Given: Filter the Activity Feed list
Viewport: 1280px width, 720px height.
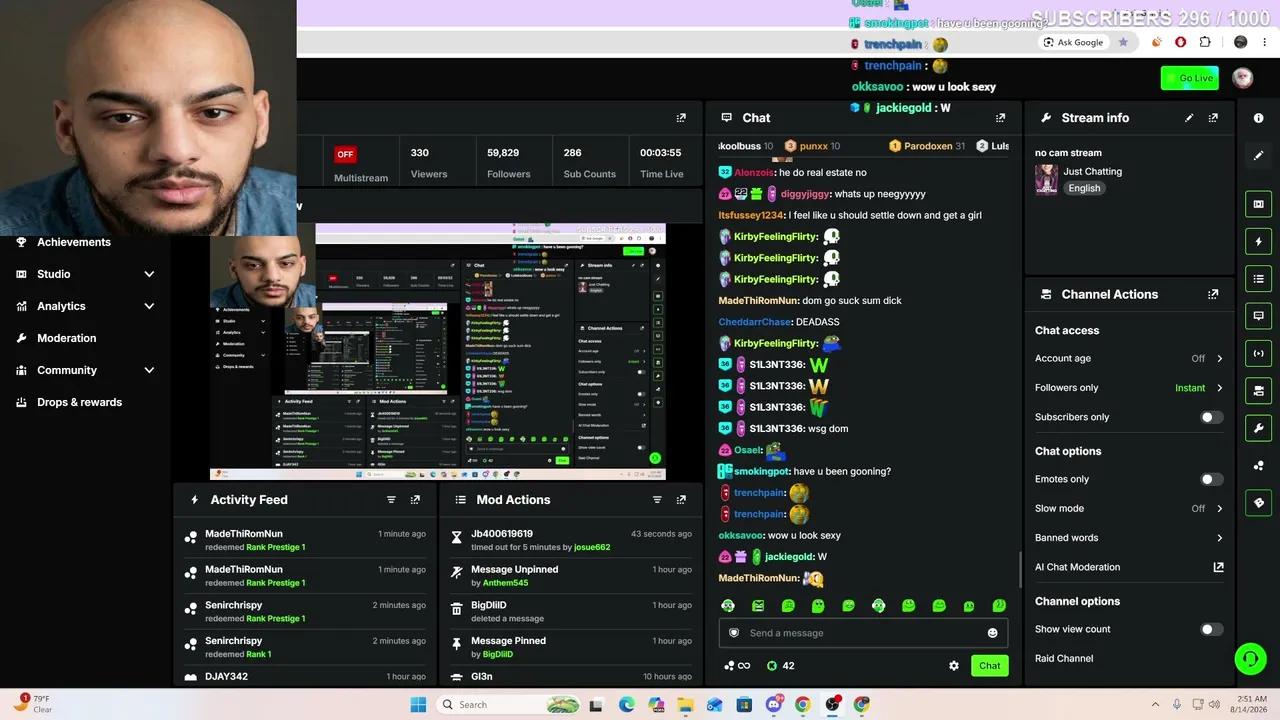Looking at the screenshot, I should (x=391, y=500).
